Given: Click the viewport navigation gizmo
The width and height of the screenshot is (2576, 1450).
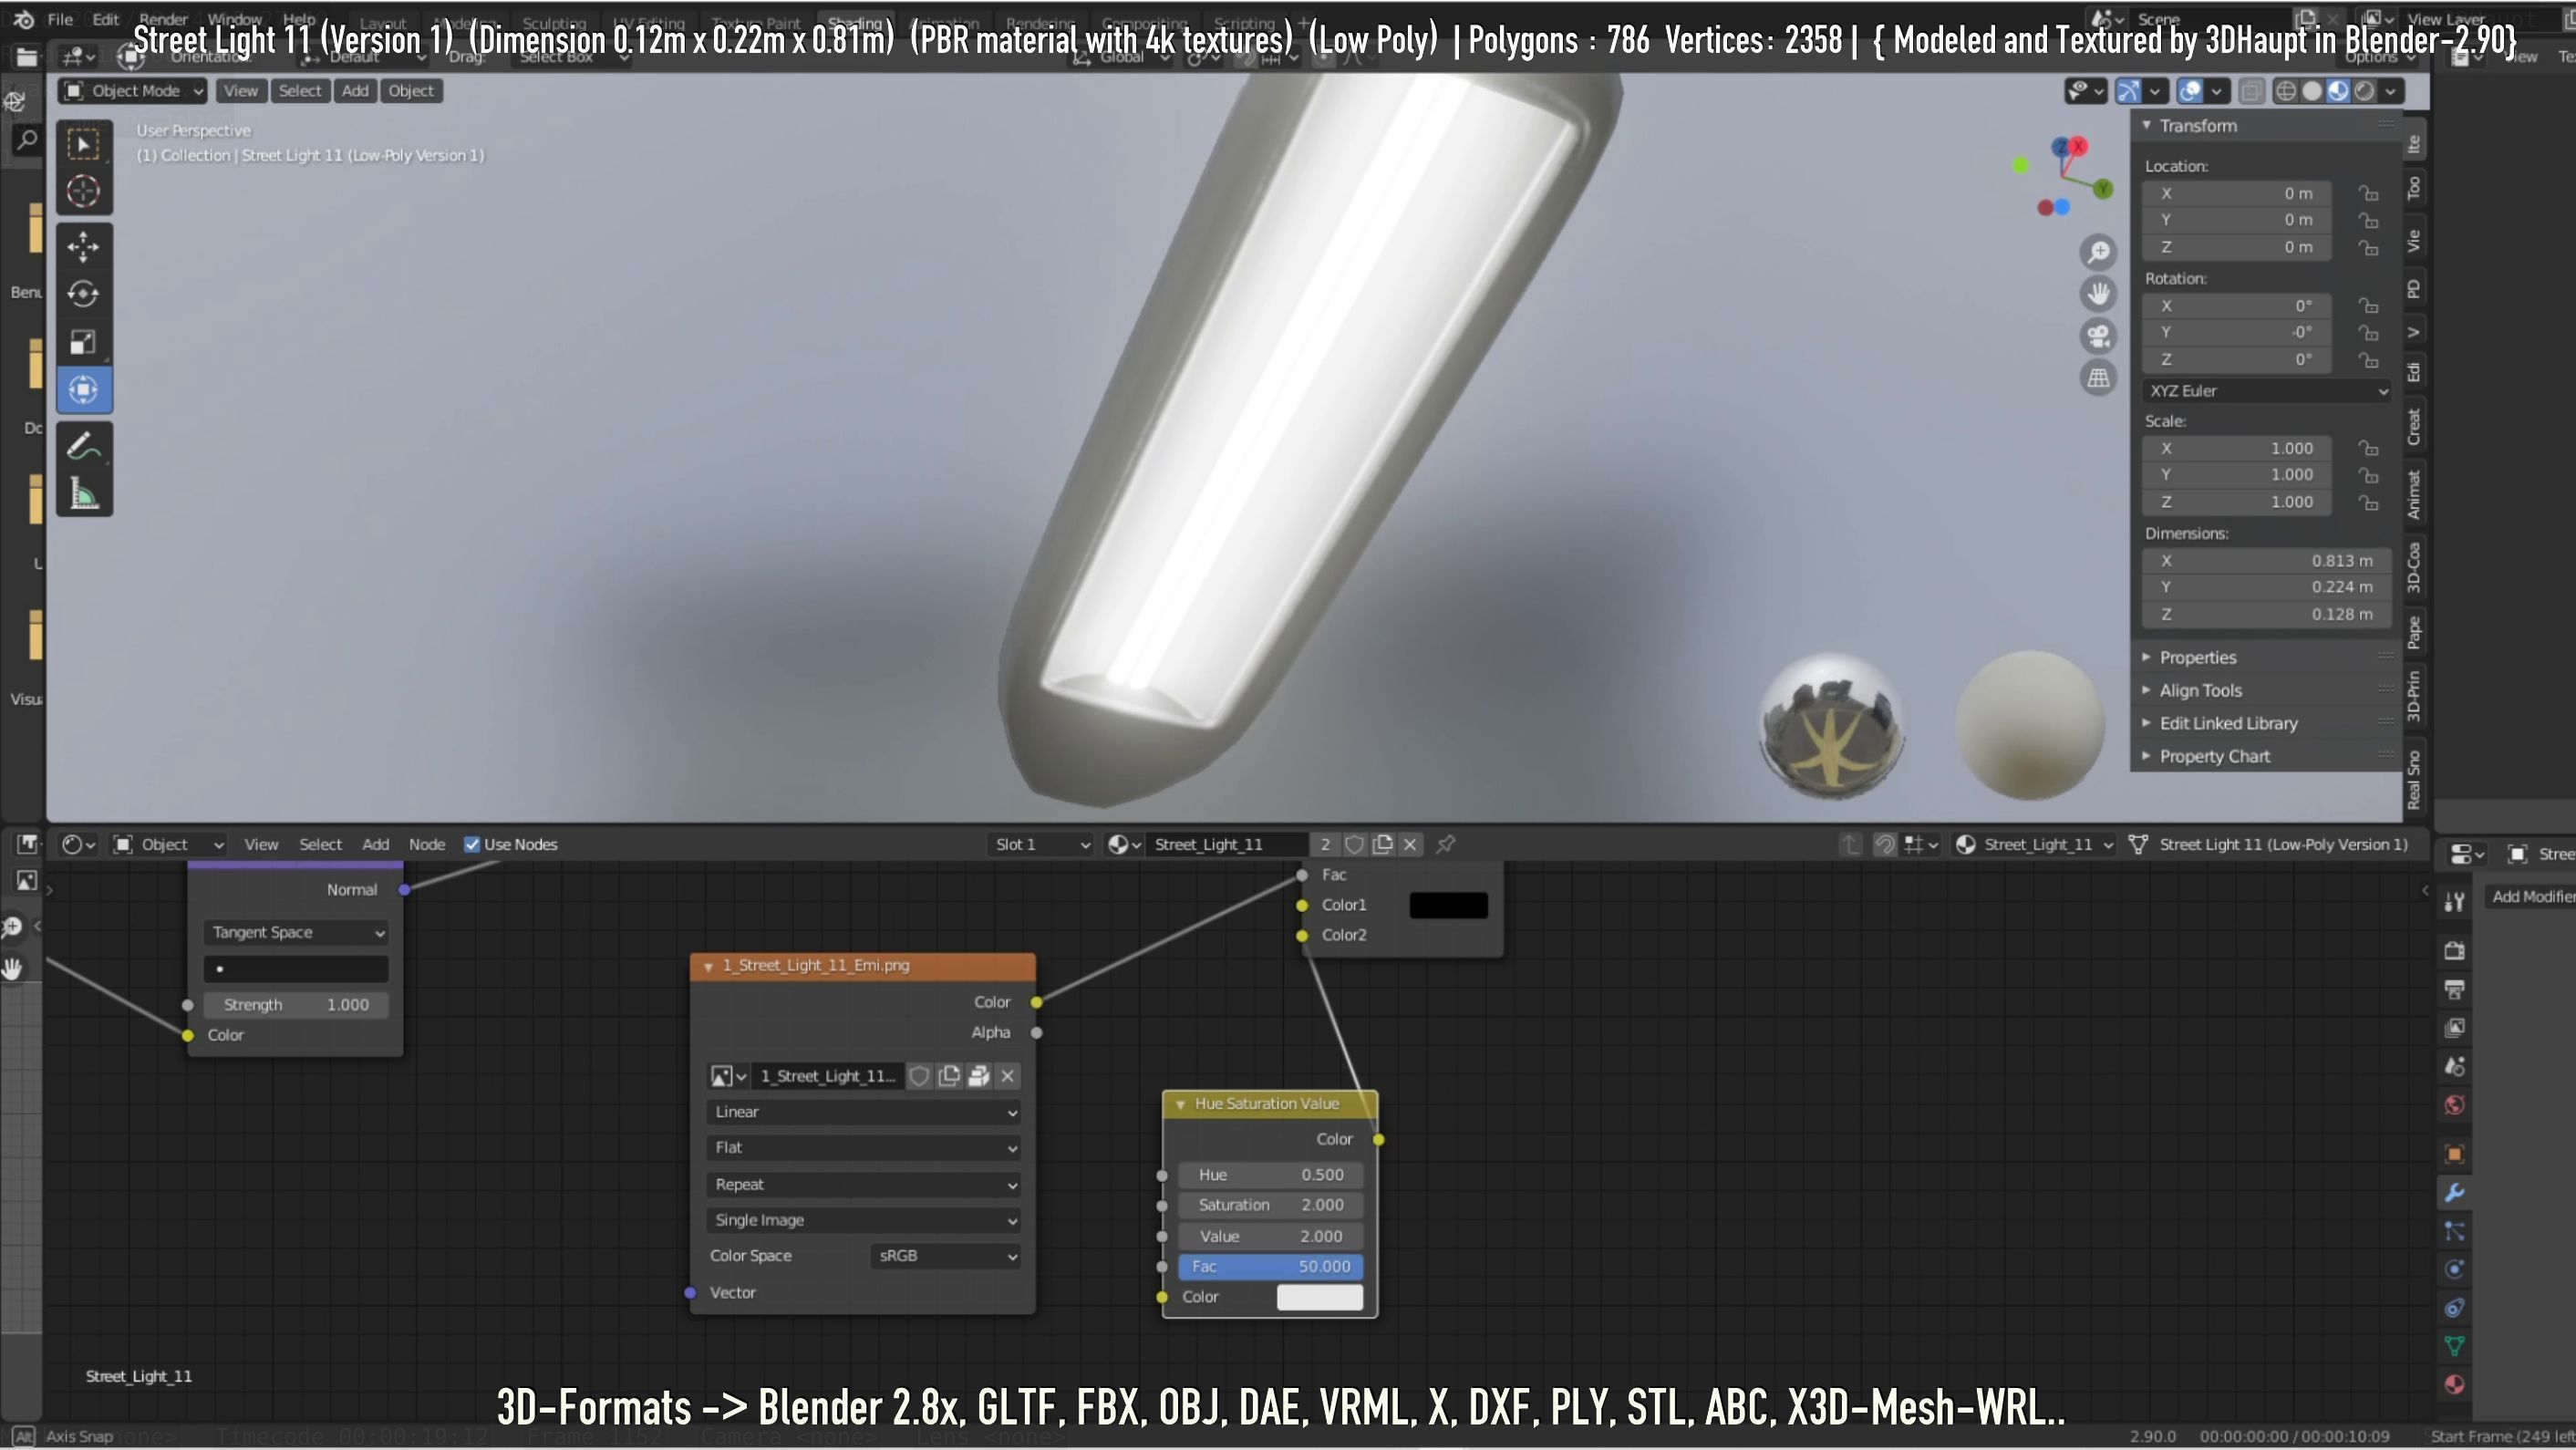Looking at the screenshot, I should 2063,178.
